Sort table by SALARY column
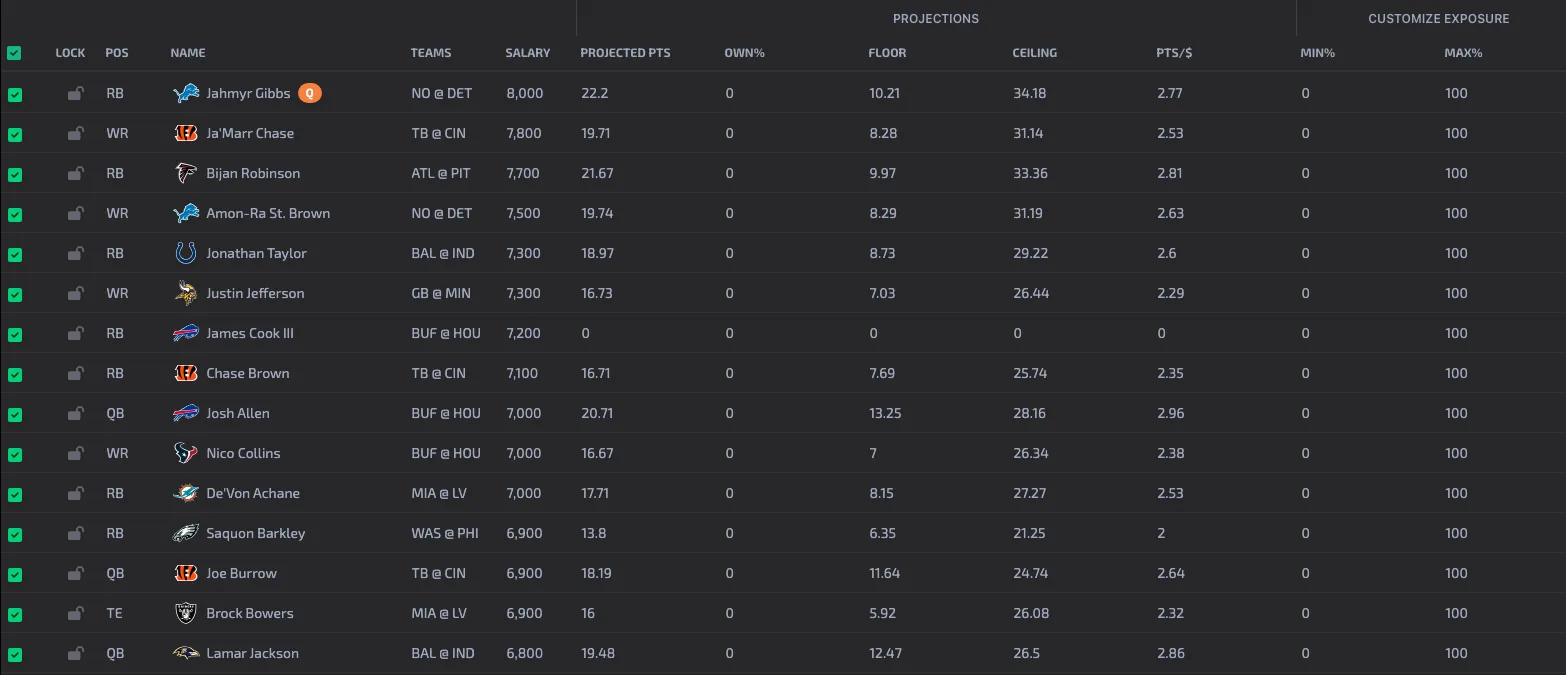Screen dimensions: 1566x675 click(x=528, y=53)
